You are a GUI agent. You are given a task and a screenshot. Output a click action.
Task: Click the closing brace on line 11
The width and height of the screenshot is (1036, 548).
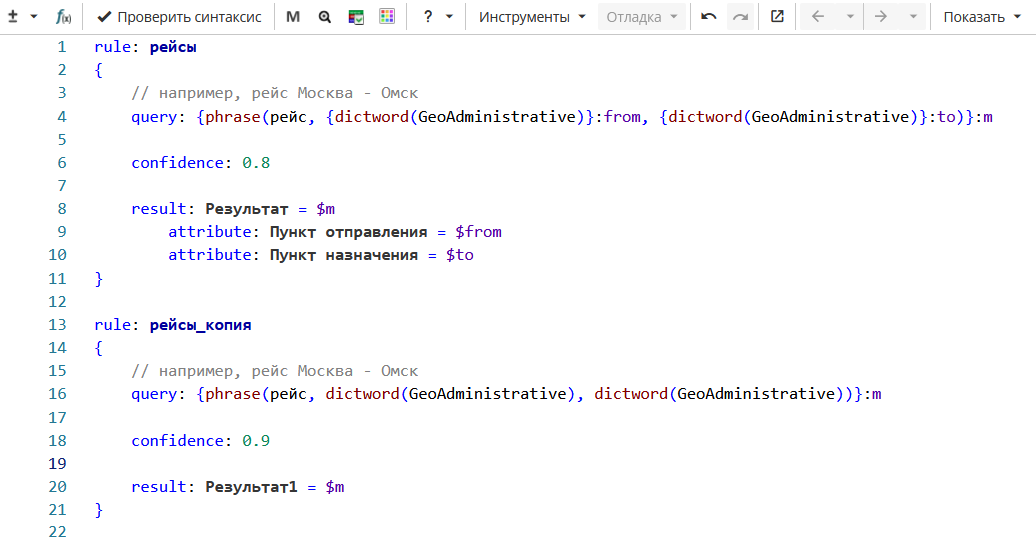pos(99,279)
